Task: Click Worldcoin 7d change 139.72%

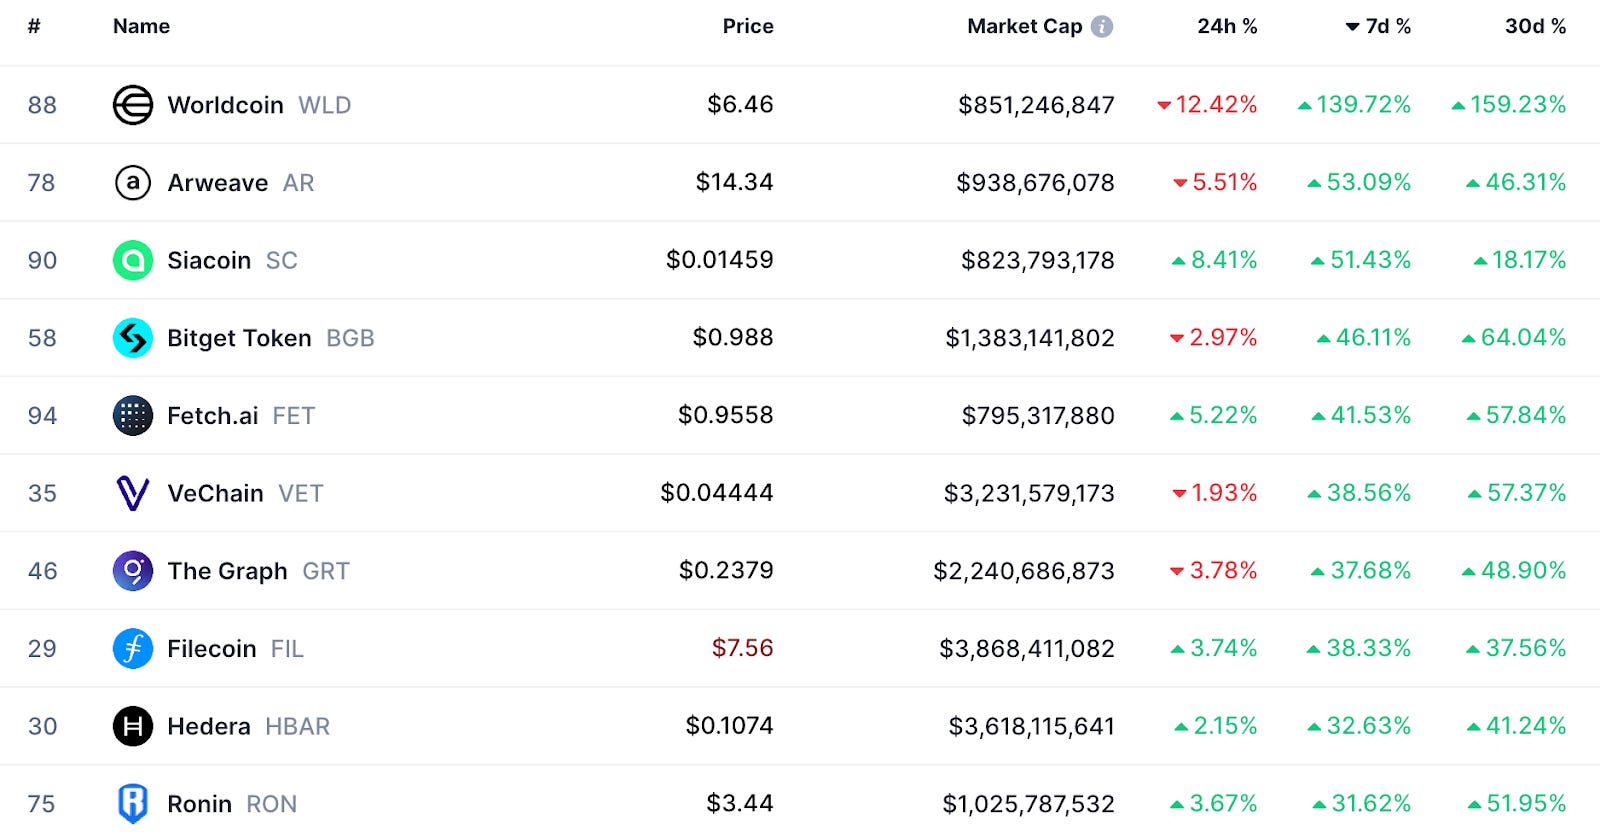Action: [1354, 104]
